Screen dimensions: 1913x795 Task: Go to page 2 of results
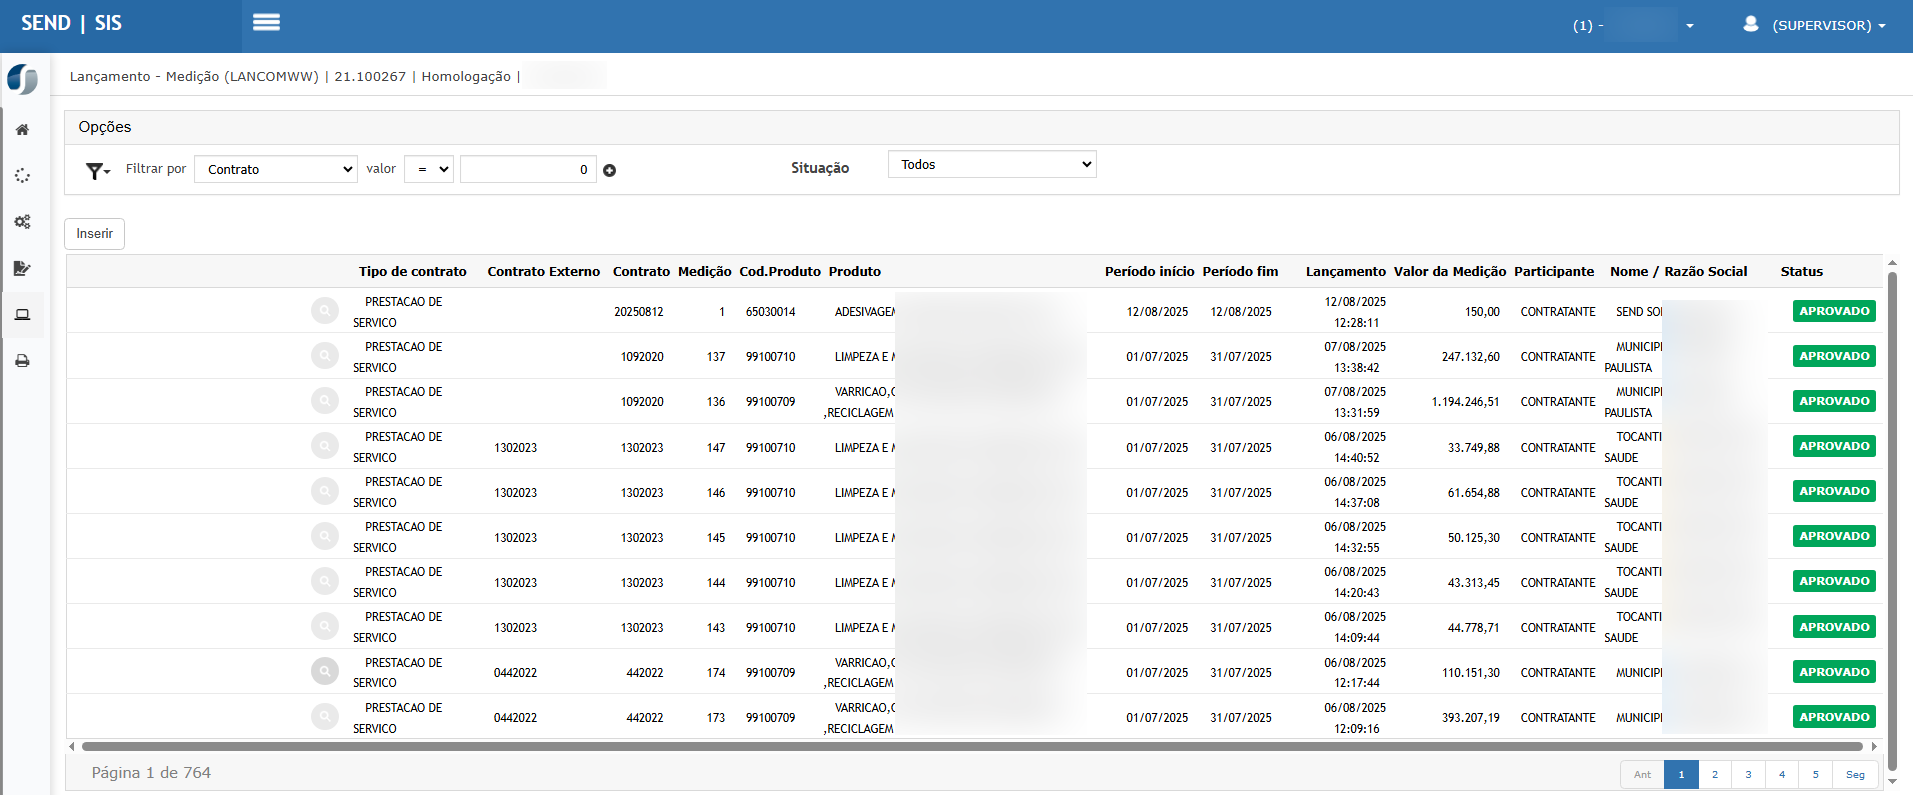click(x=1715, y=775)
